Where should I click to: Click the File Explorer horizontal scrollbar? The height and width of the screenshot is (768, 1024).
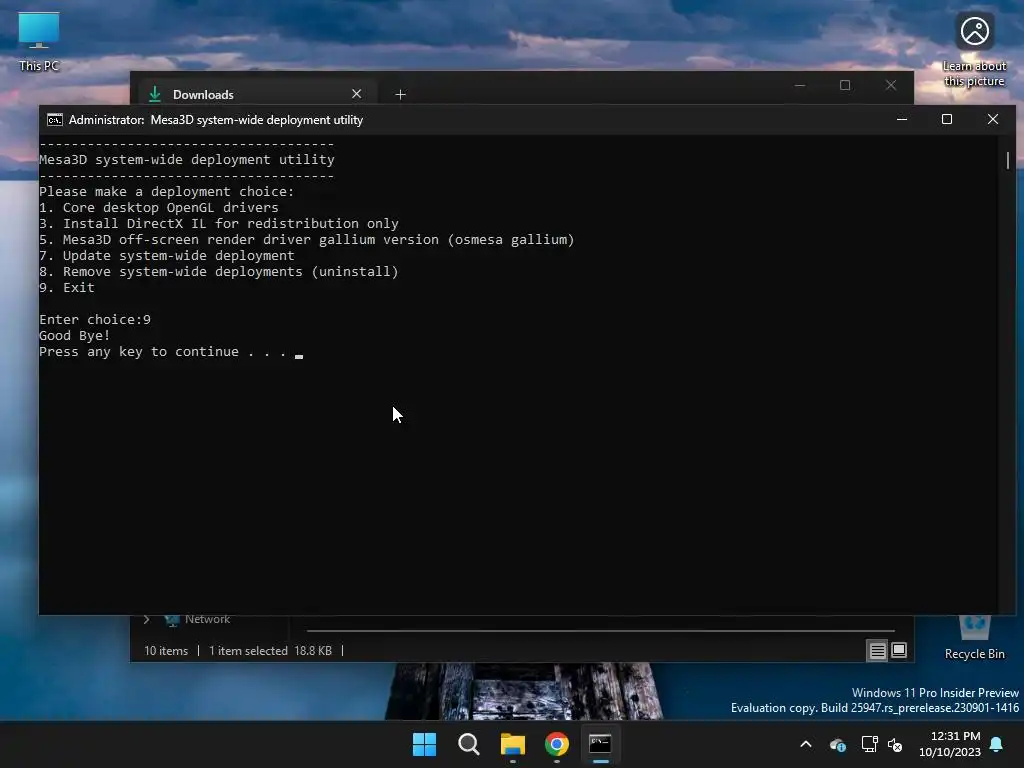coord(601,631)
